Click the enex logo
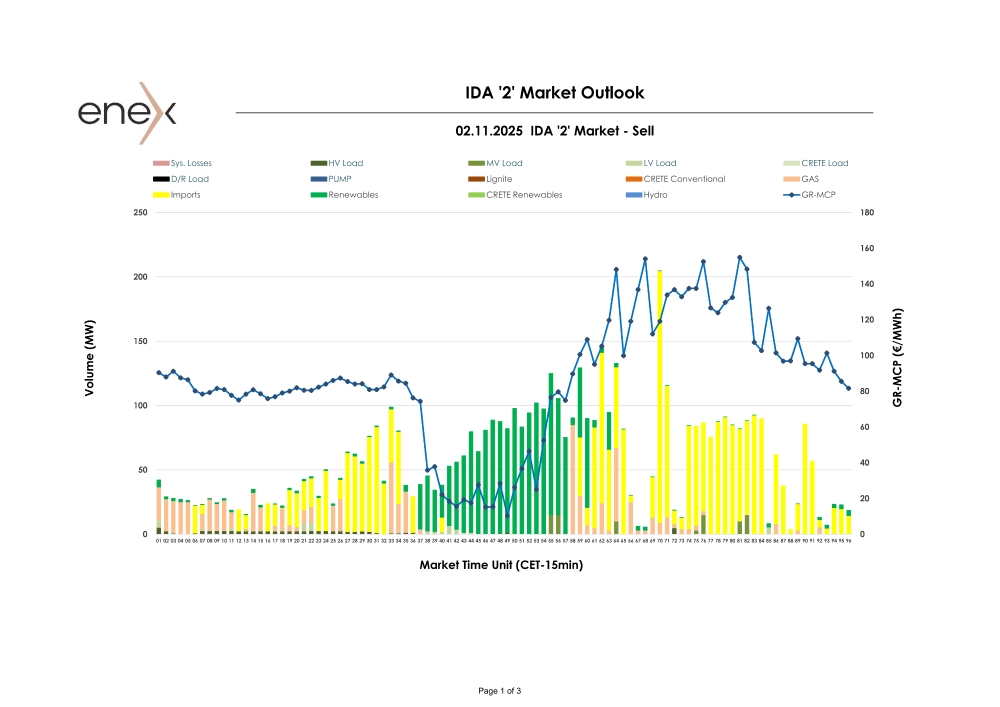Viewport: 1000px width, 707px height. pyautogui.click(x=127, y=111)
